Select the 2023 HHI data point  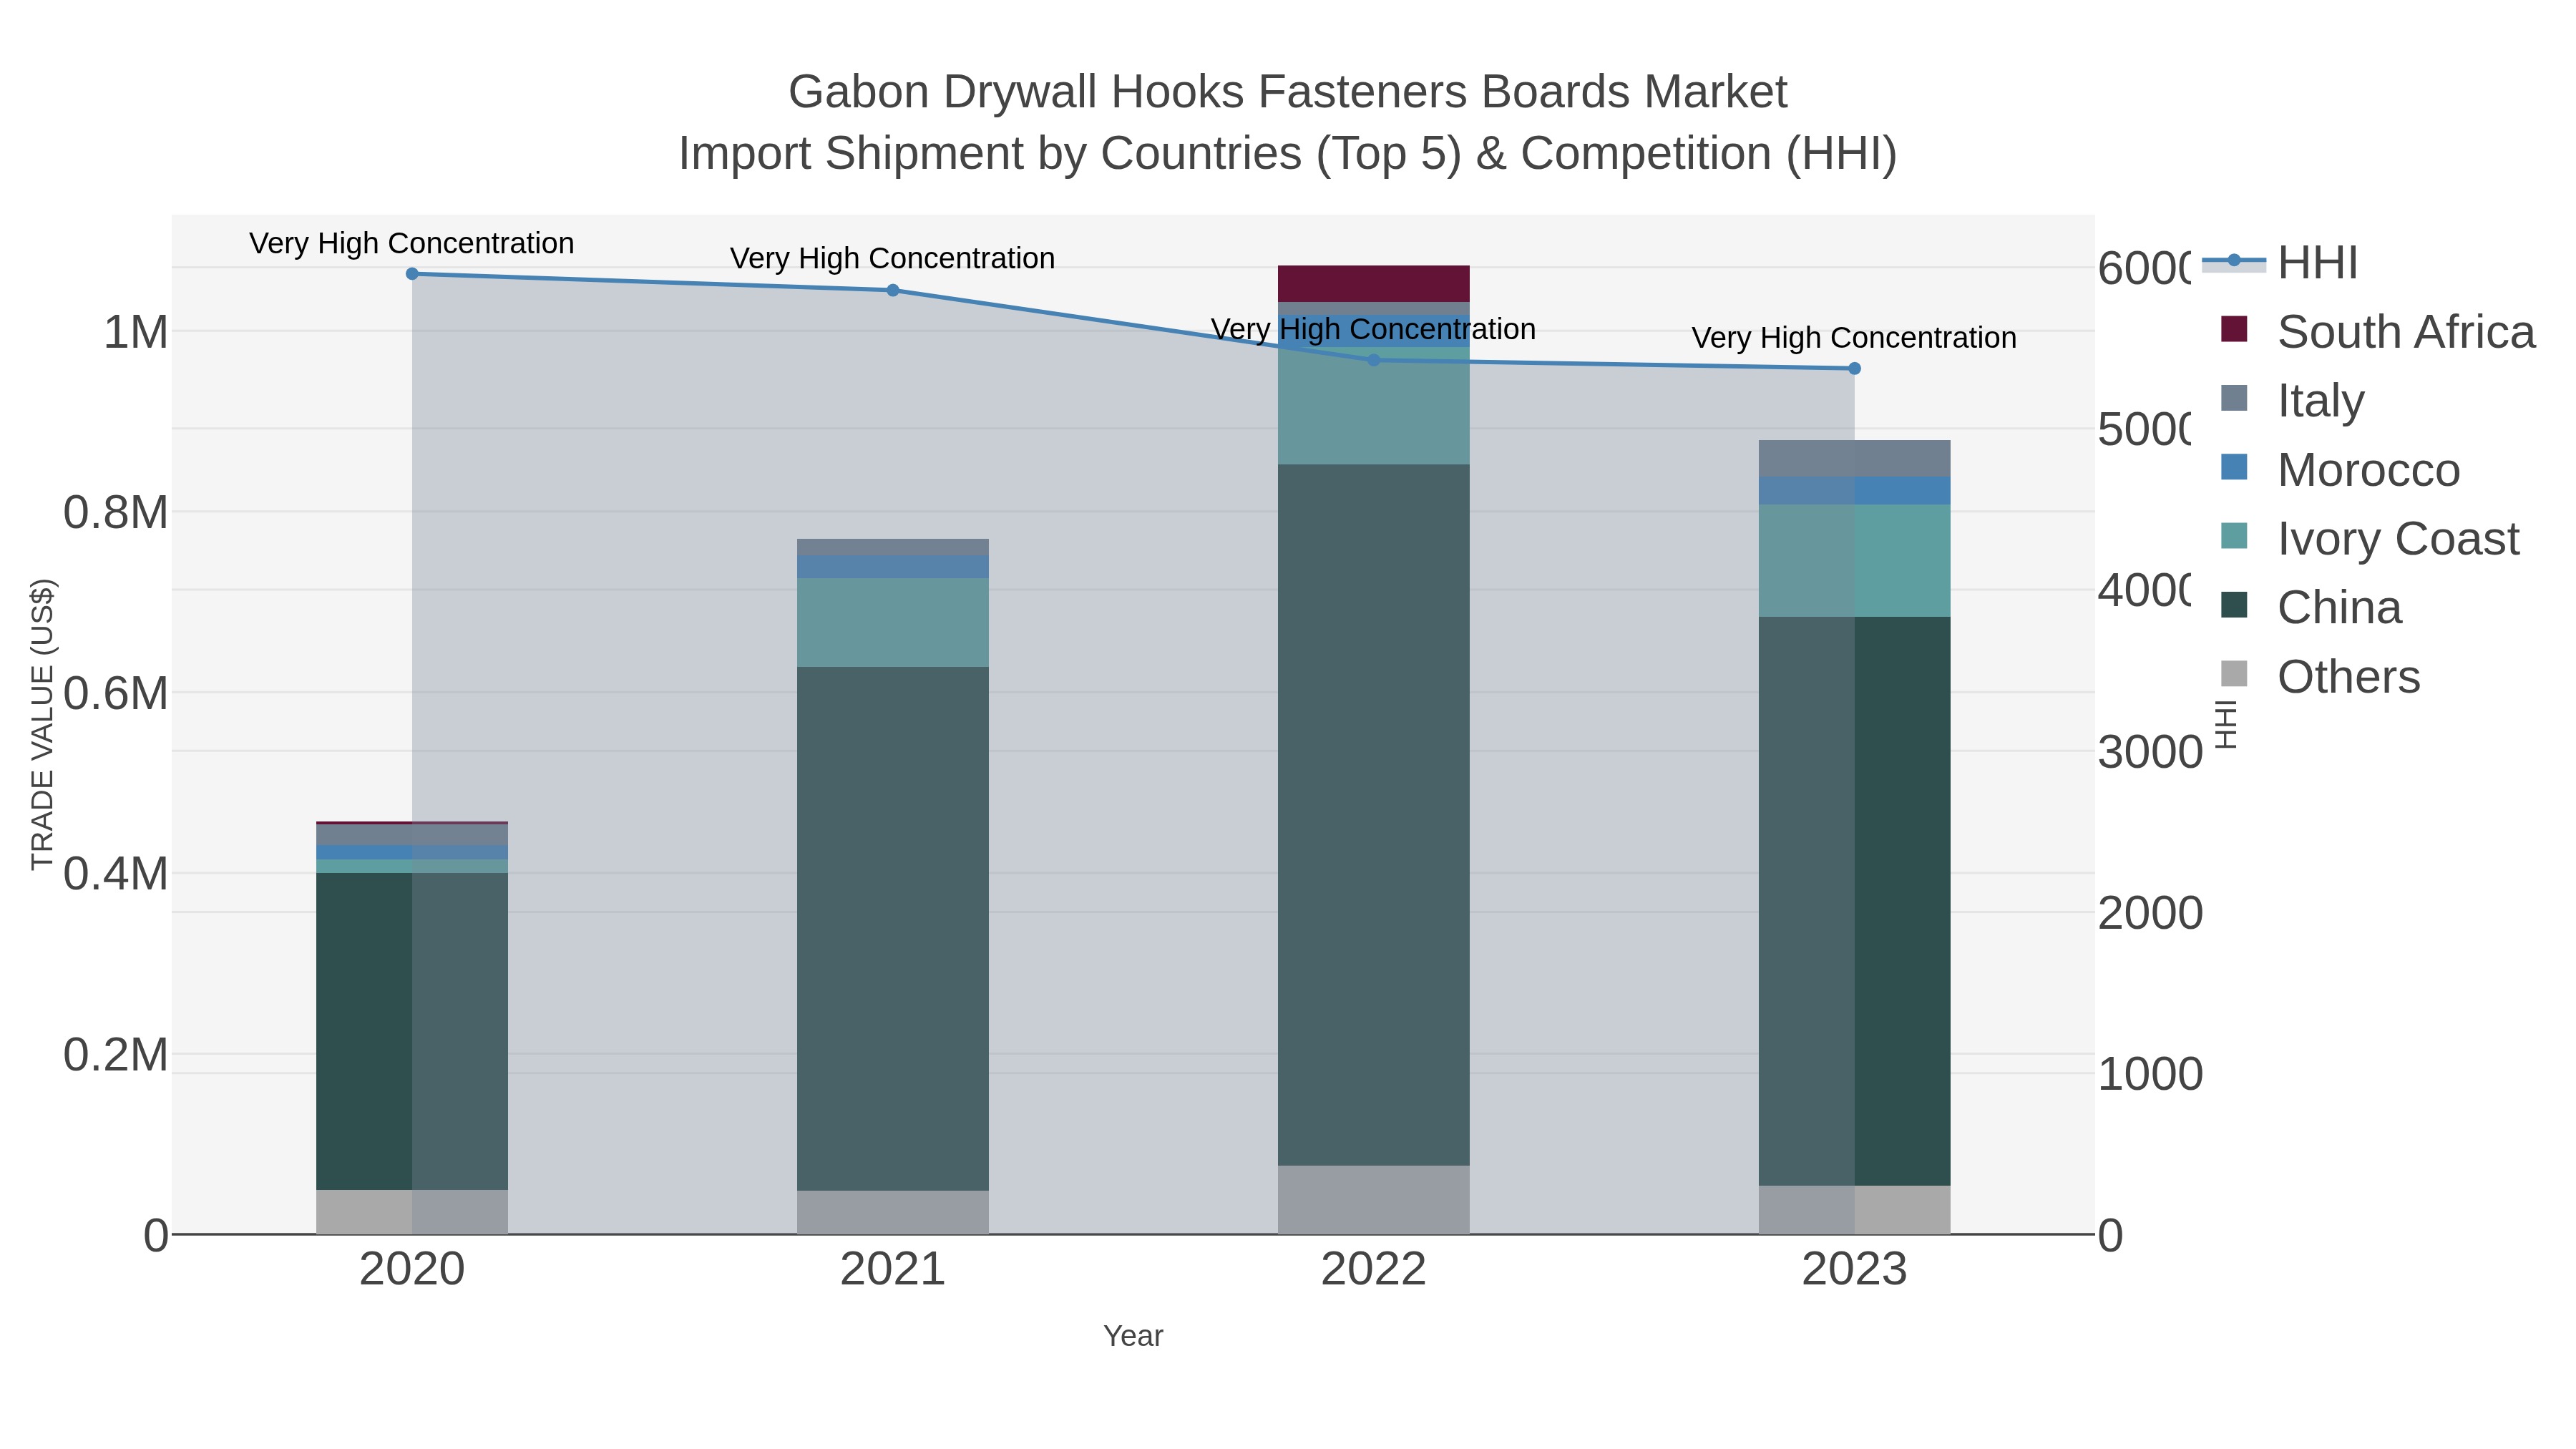pyautogui.click(x=1855, y=369)
